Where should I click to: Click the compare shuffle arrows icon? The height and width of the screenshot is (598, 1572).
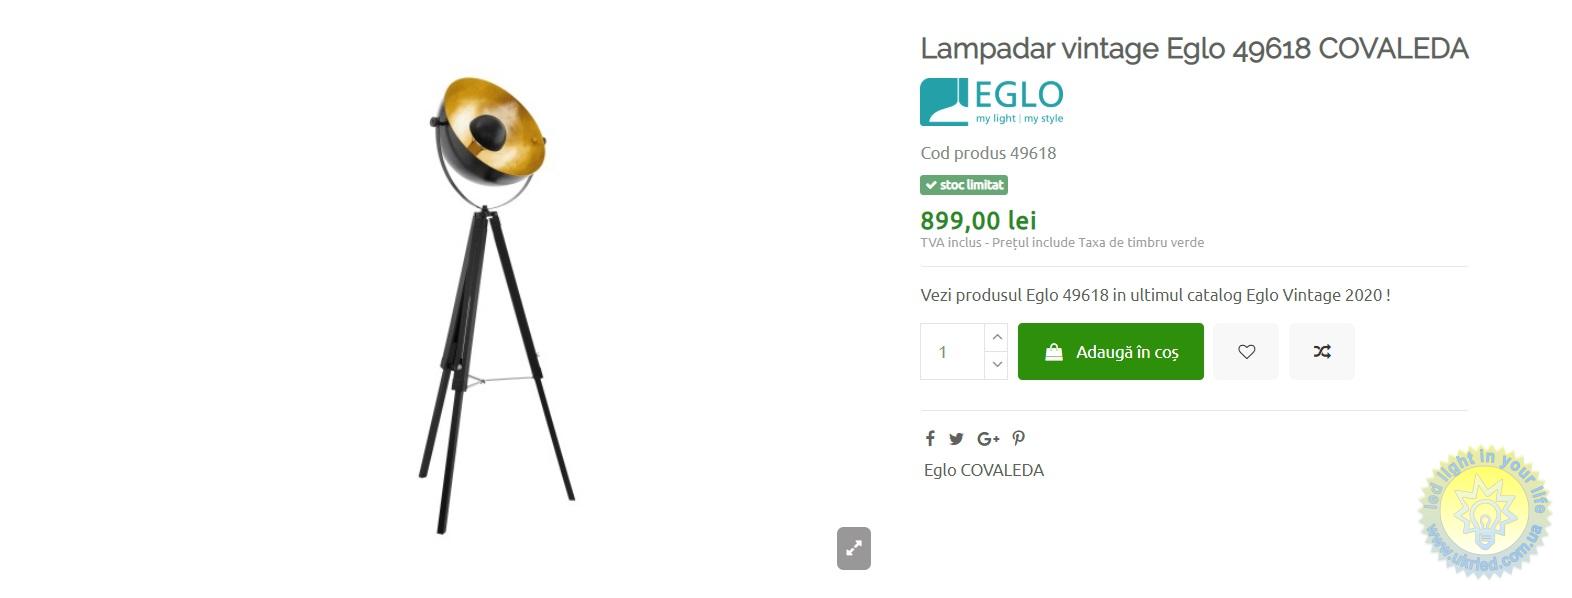(x=1322, y=352)
